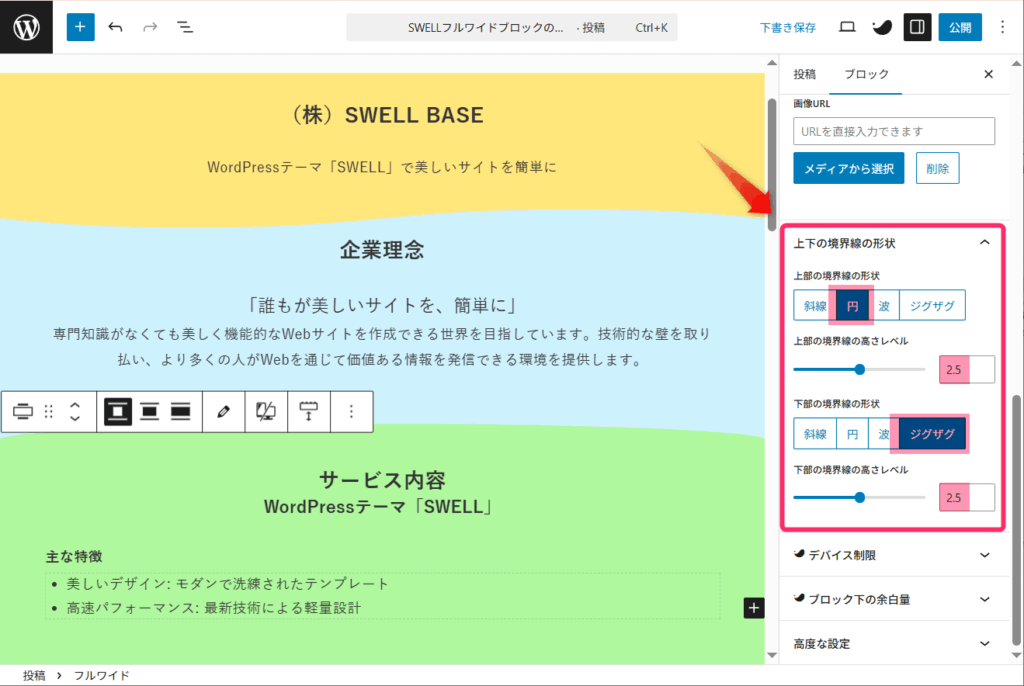The width and height of the screenshot is (1024, 686).
Task: Open the document overview list view
Action: (185, 27)
